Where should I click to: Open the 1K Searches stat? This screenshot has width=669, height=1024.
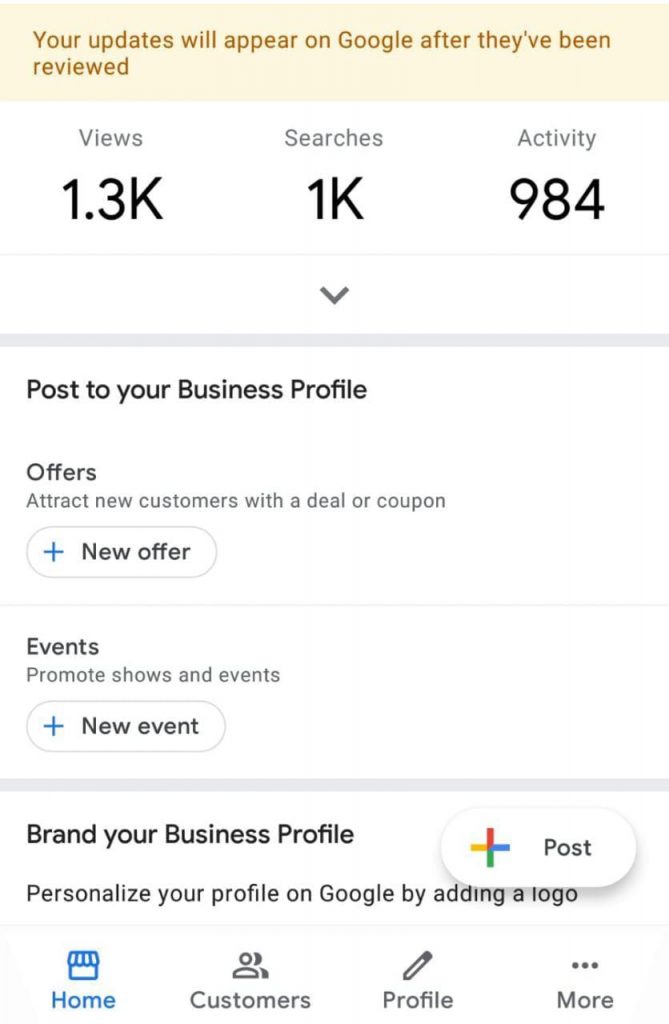click(x=334, y=175)
